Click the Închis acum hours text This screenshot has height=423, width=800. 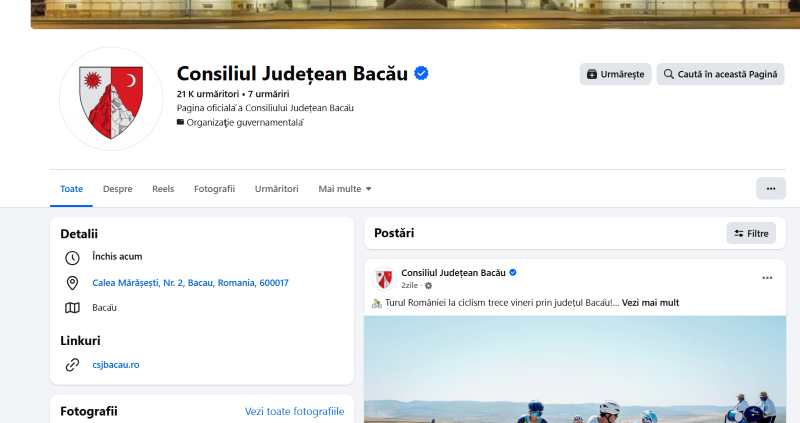click(117, 257)
